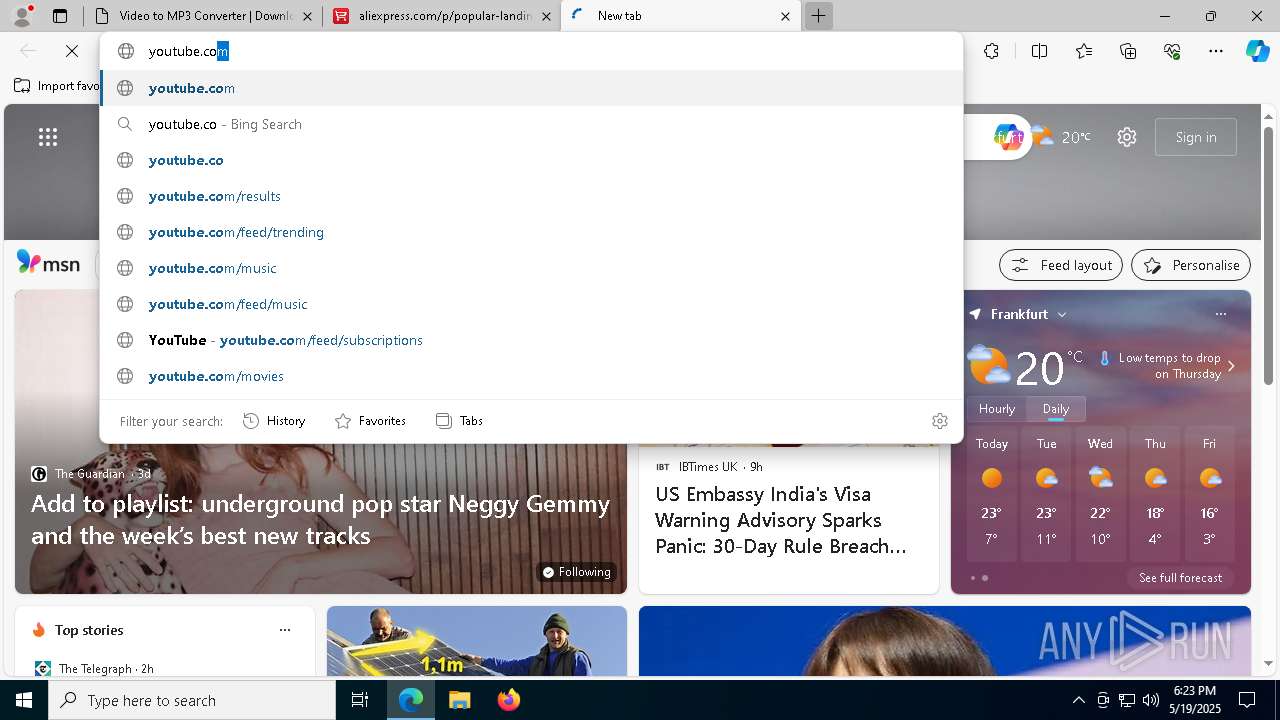This screenshot has width=1280, height=720.
Task: Open the Extensions puzzle icon
Action: click(991, 51)
